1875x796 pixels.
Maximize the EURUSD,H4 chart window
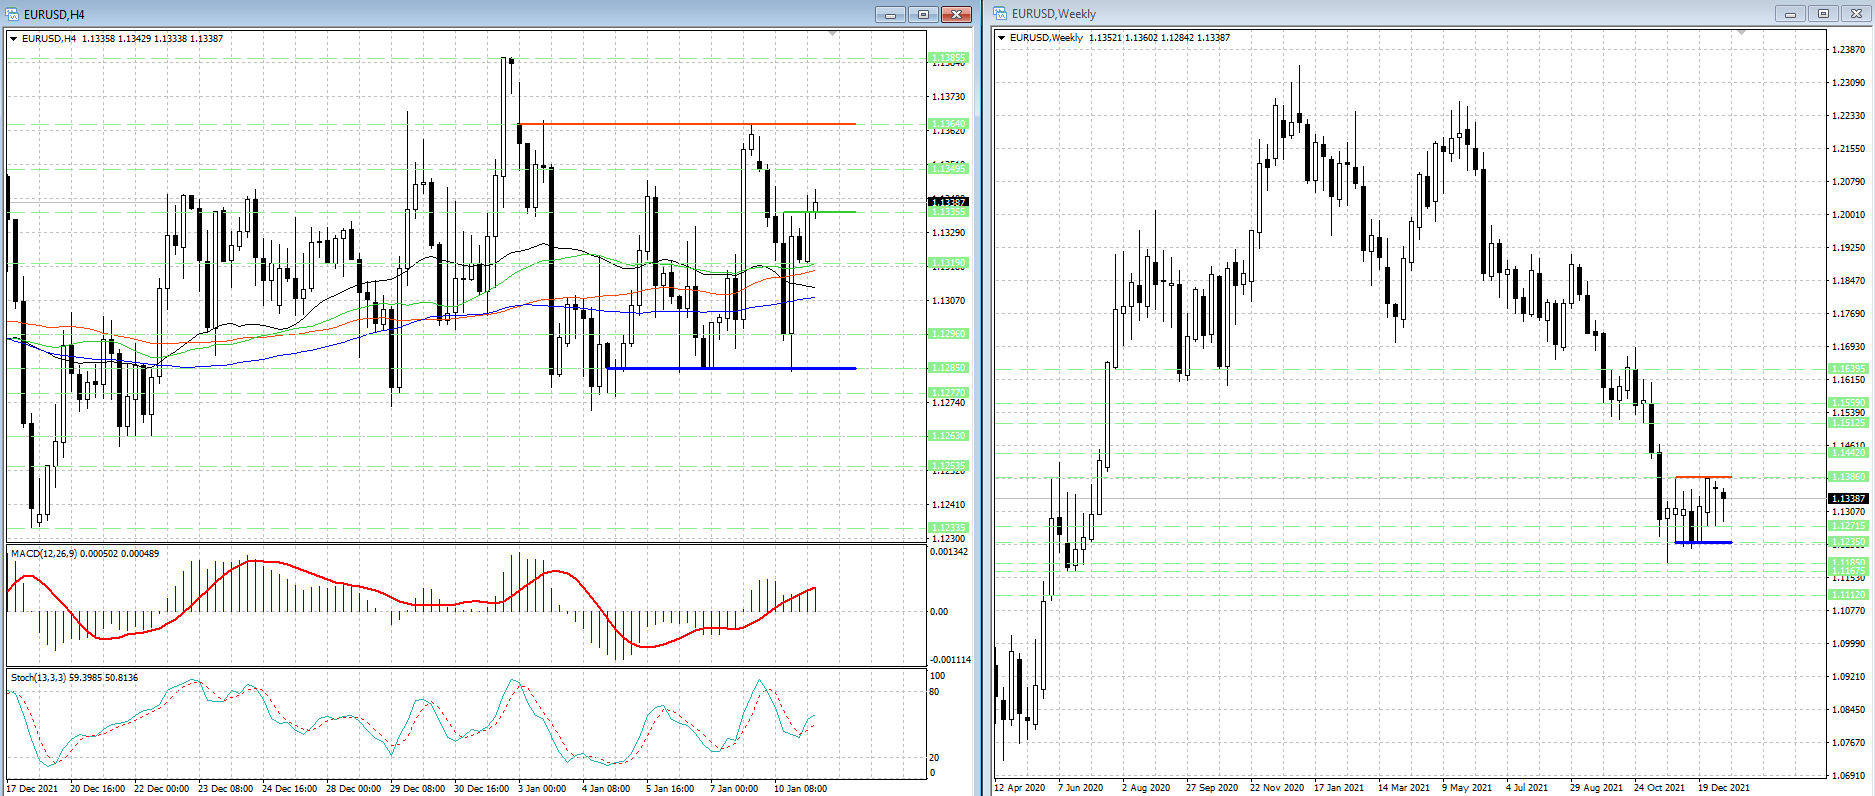pos(923,14)
